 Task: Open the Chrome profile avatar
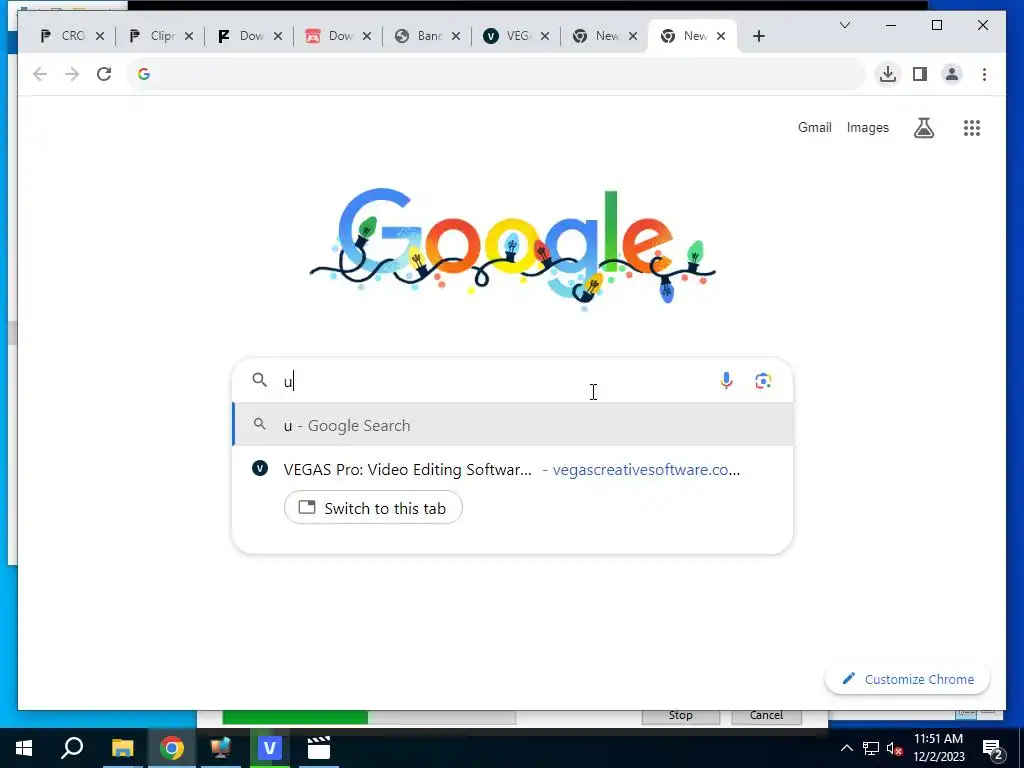pyautogui.click(x=952, y=74)
